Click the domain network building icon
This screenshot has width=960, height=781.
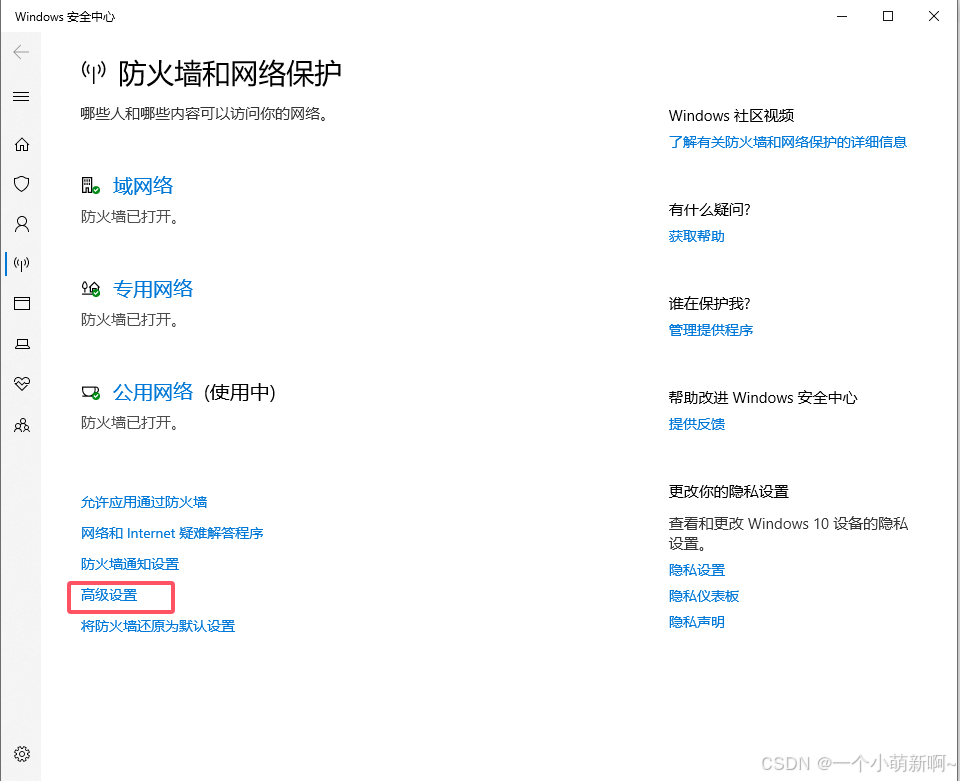click(x=91, y=185)
